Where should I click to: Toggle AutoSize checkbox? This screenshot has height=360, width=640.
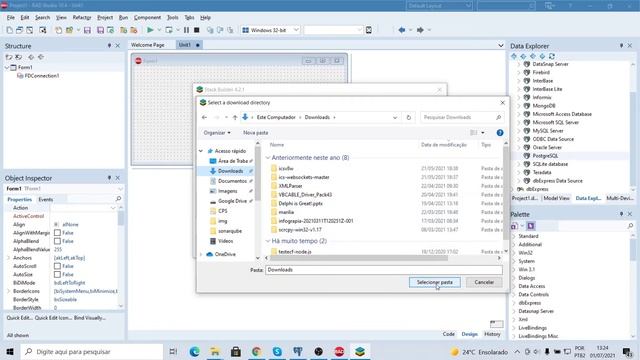[x=58, y=275]
